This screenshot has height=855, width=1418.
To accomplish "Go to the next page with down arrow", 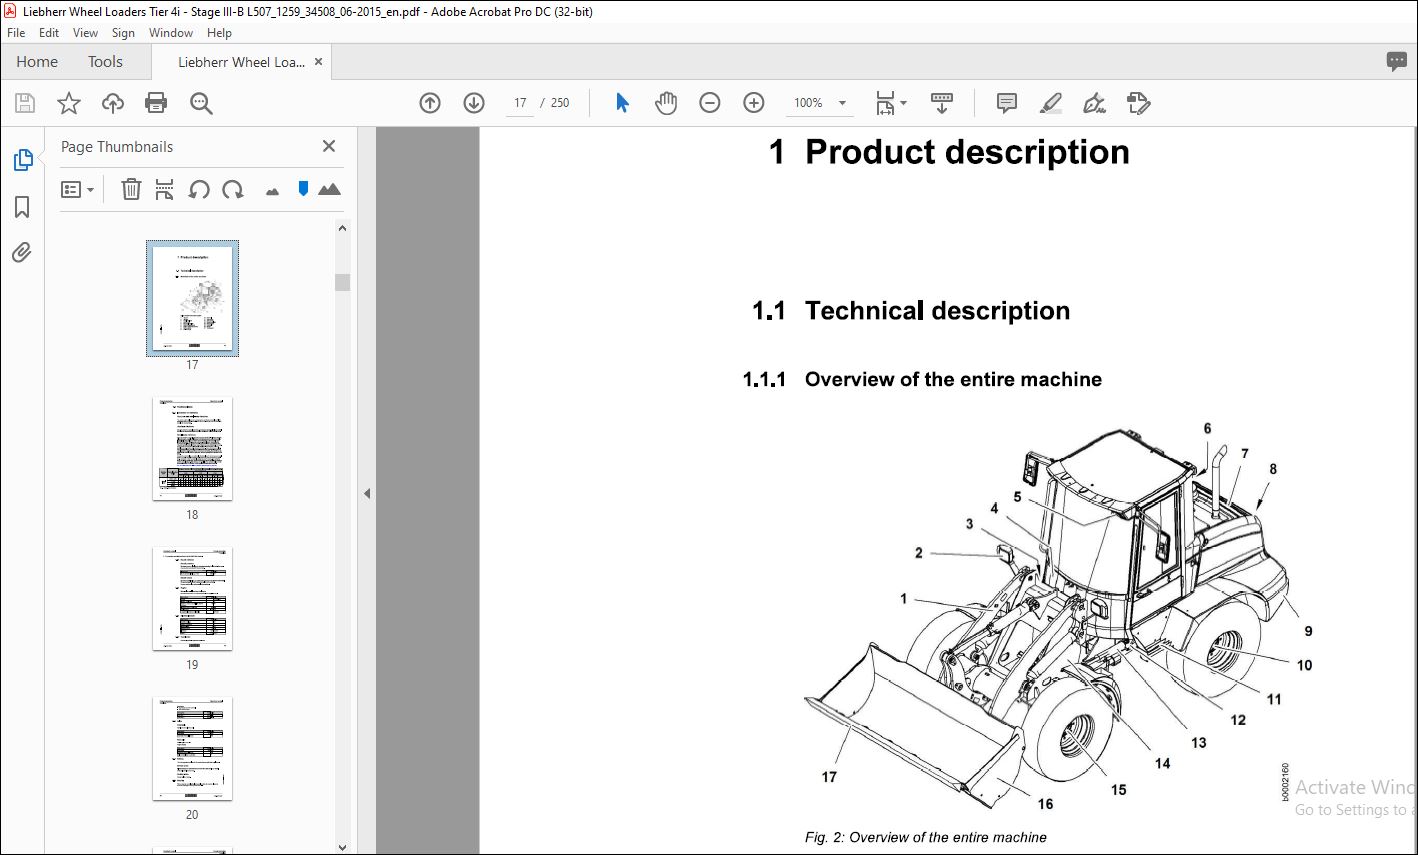I will (x=474, y=103).
